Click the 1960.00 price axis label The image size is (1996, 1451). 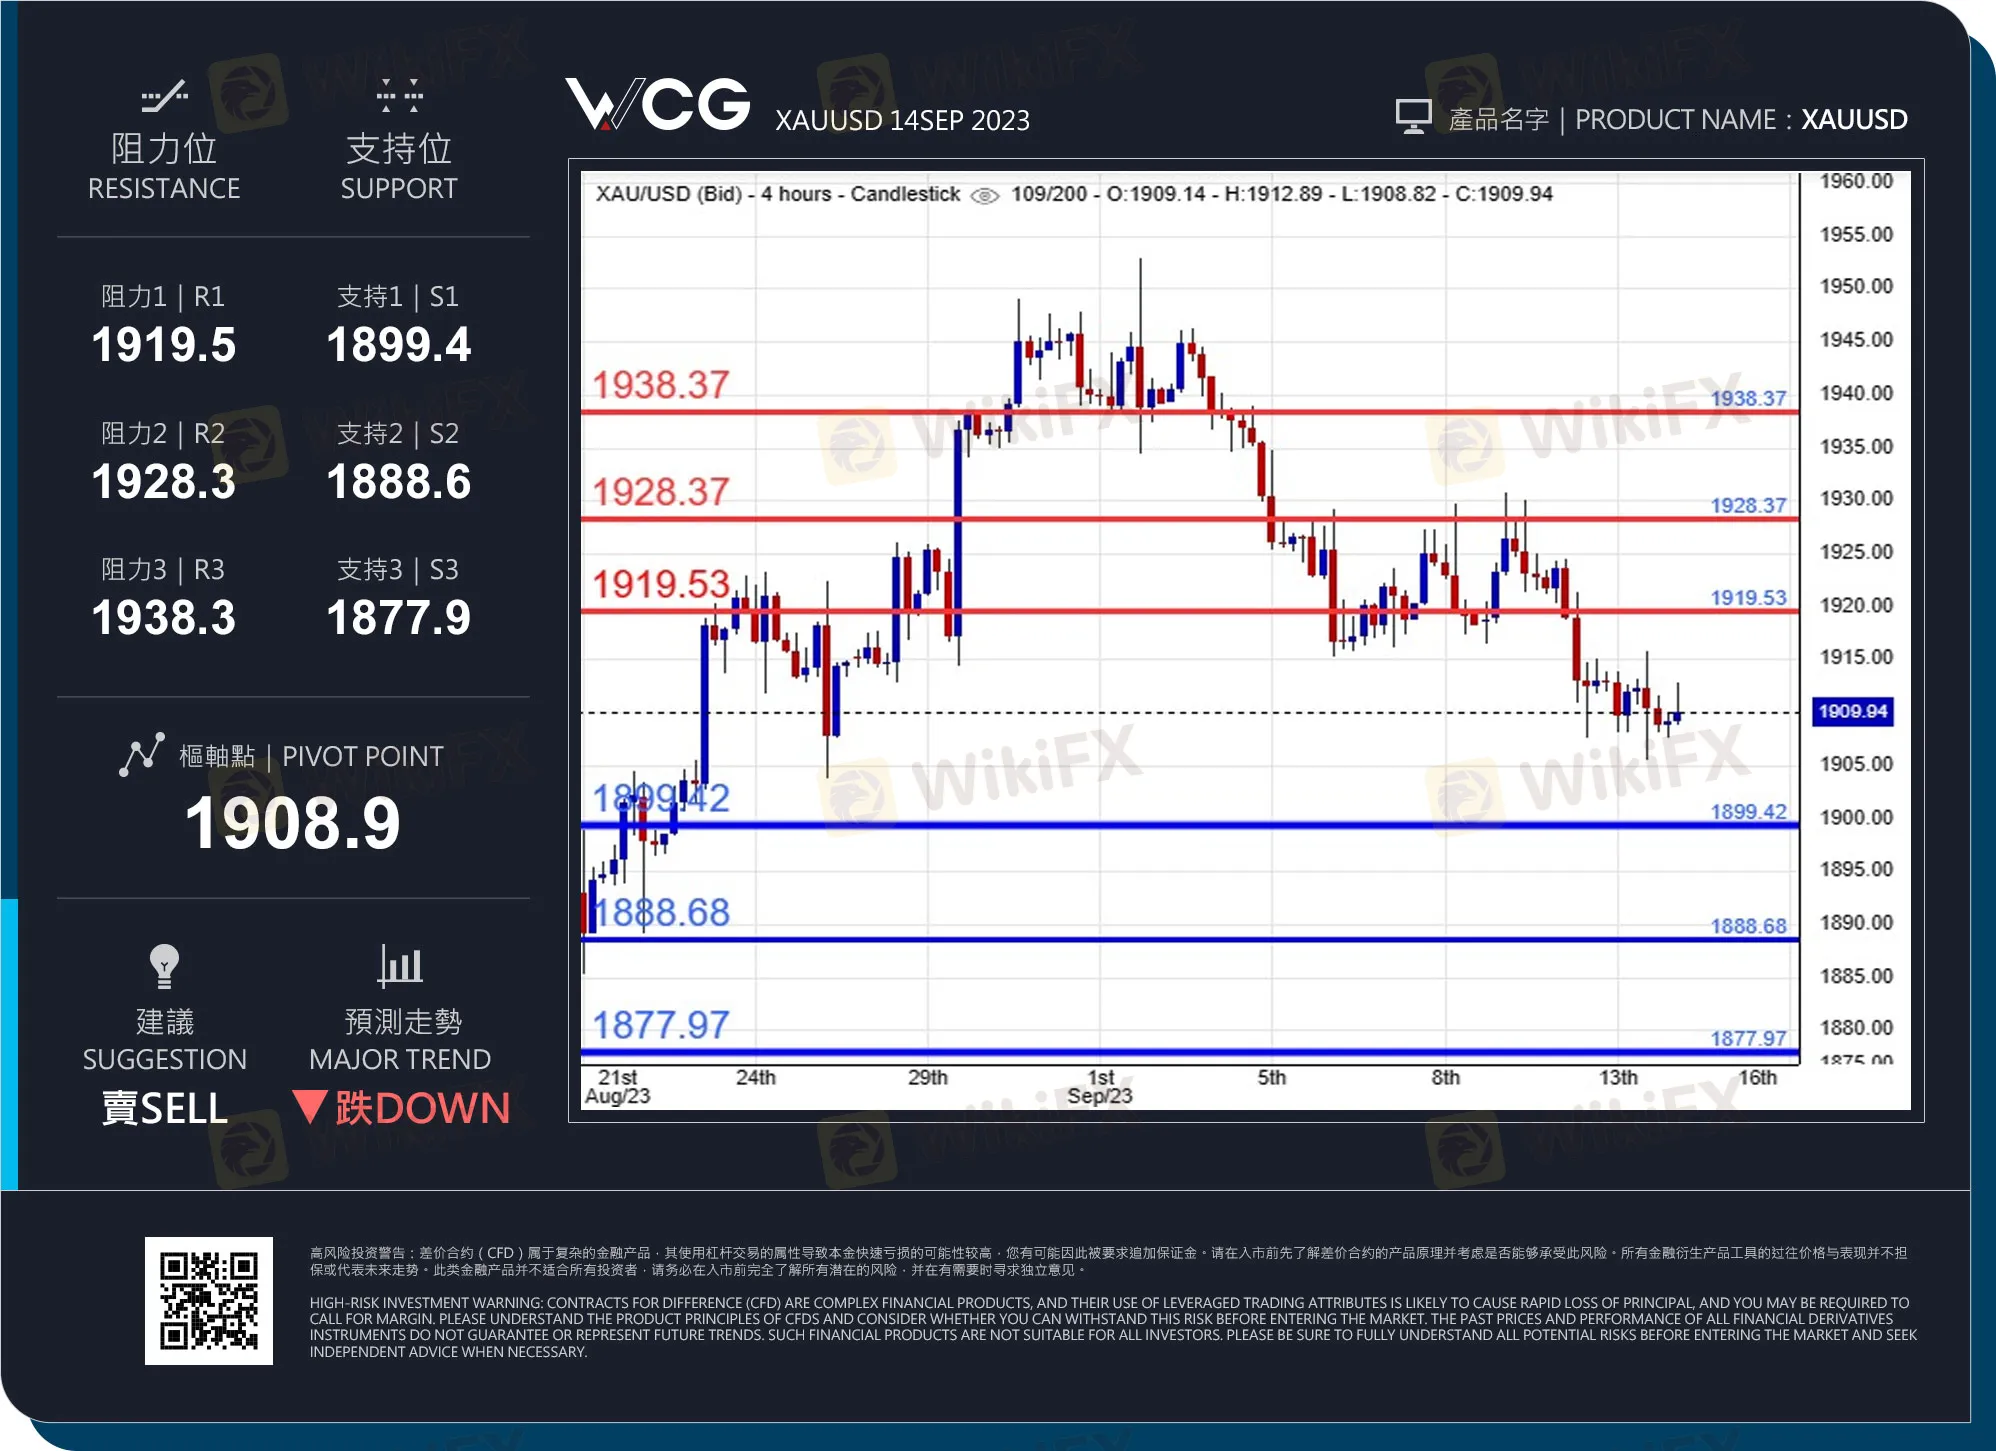point(1856,181)
